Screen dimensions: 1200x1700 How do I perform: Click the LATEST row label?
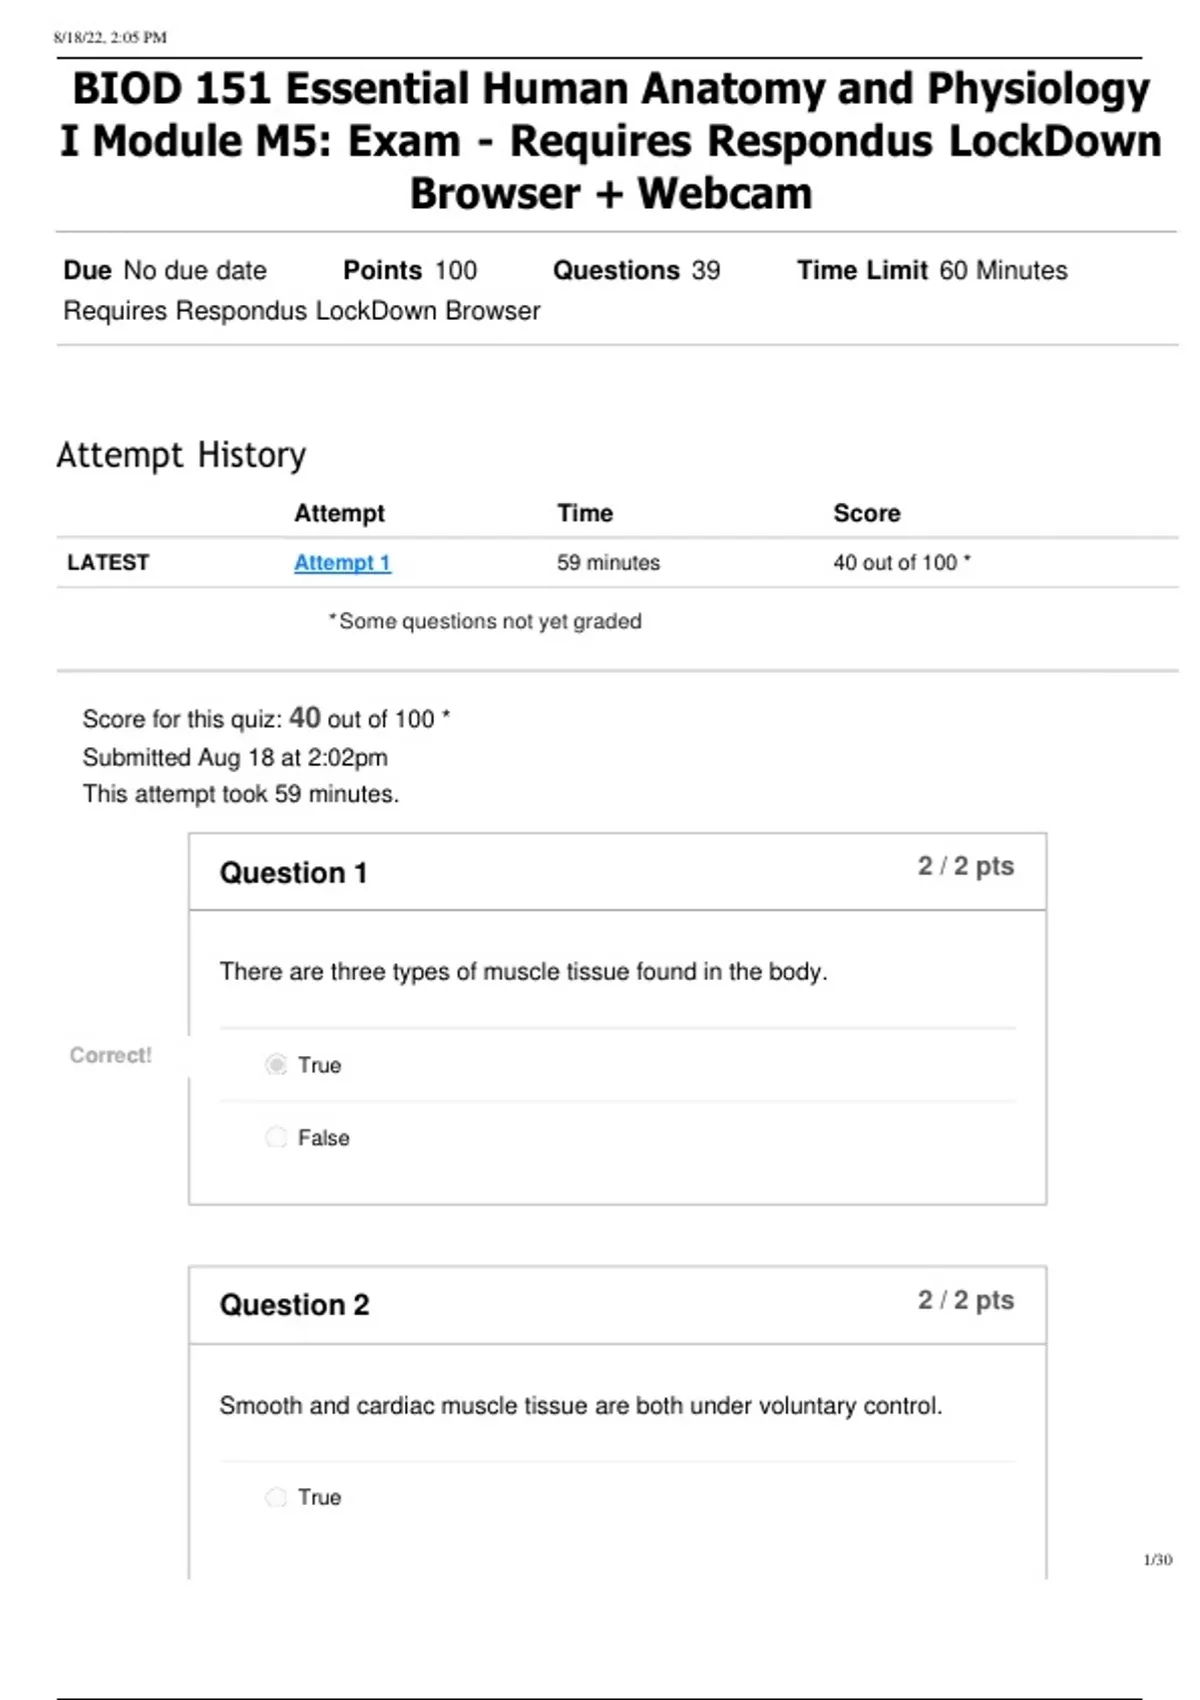108,563
